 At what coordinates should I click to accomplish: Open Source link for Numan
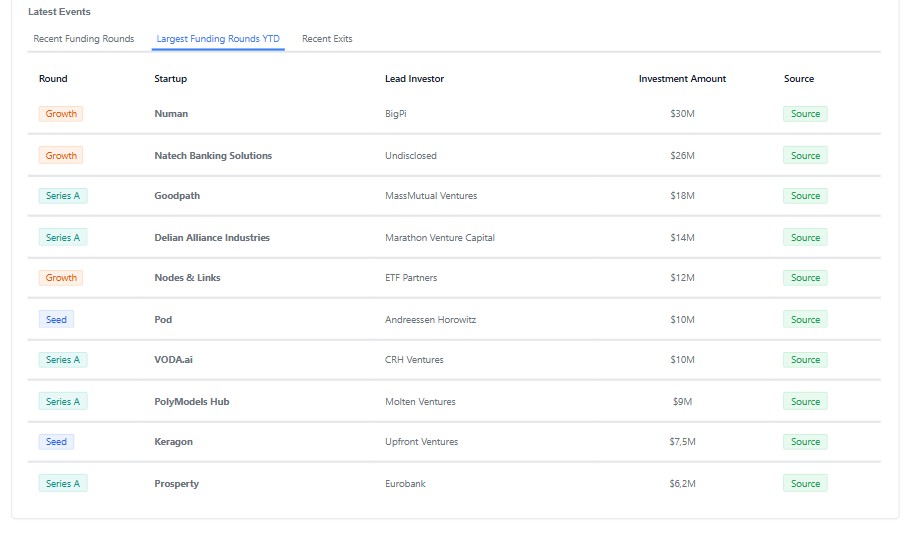pos(805,114)
